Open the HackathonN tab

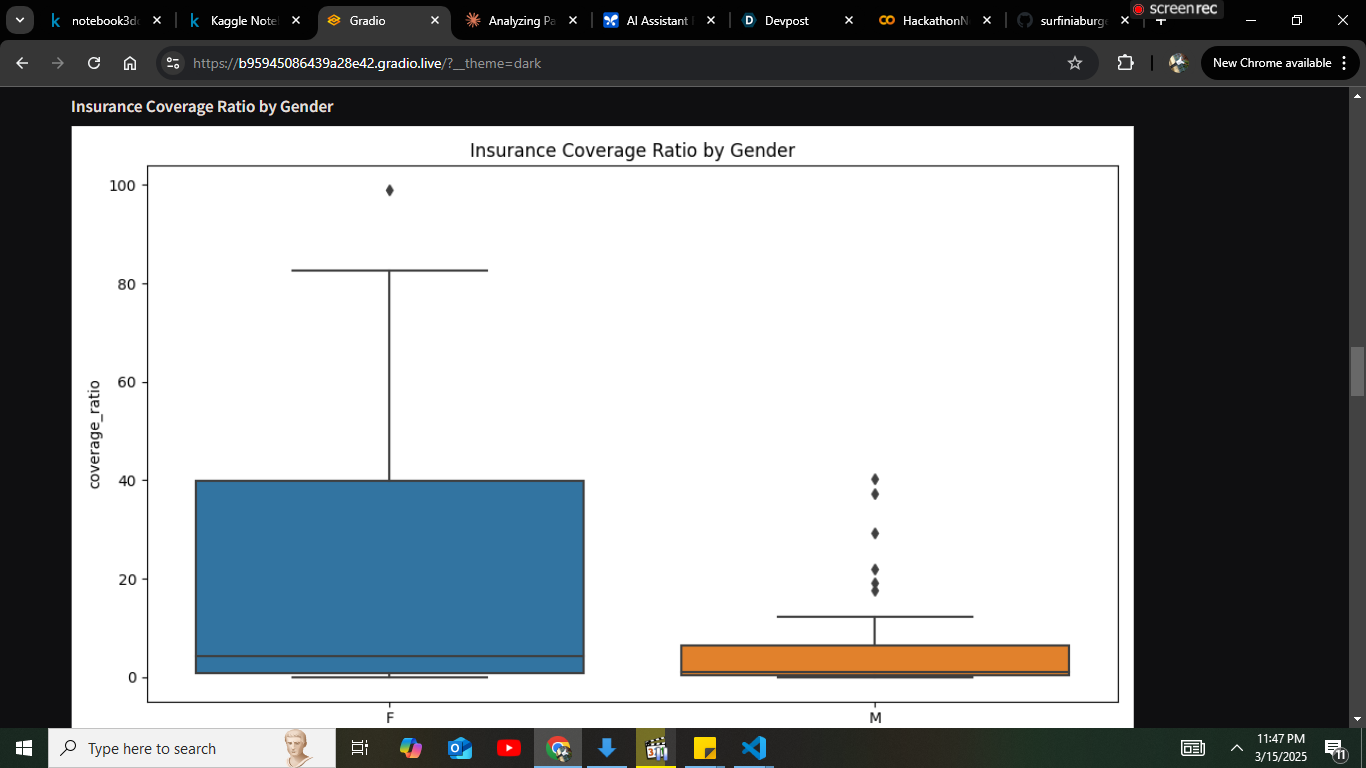(x=935, y=20)
